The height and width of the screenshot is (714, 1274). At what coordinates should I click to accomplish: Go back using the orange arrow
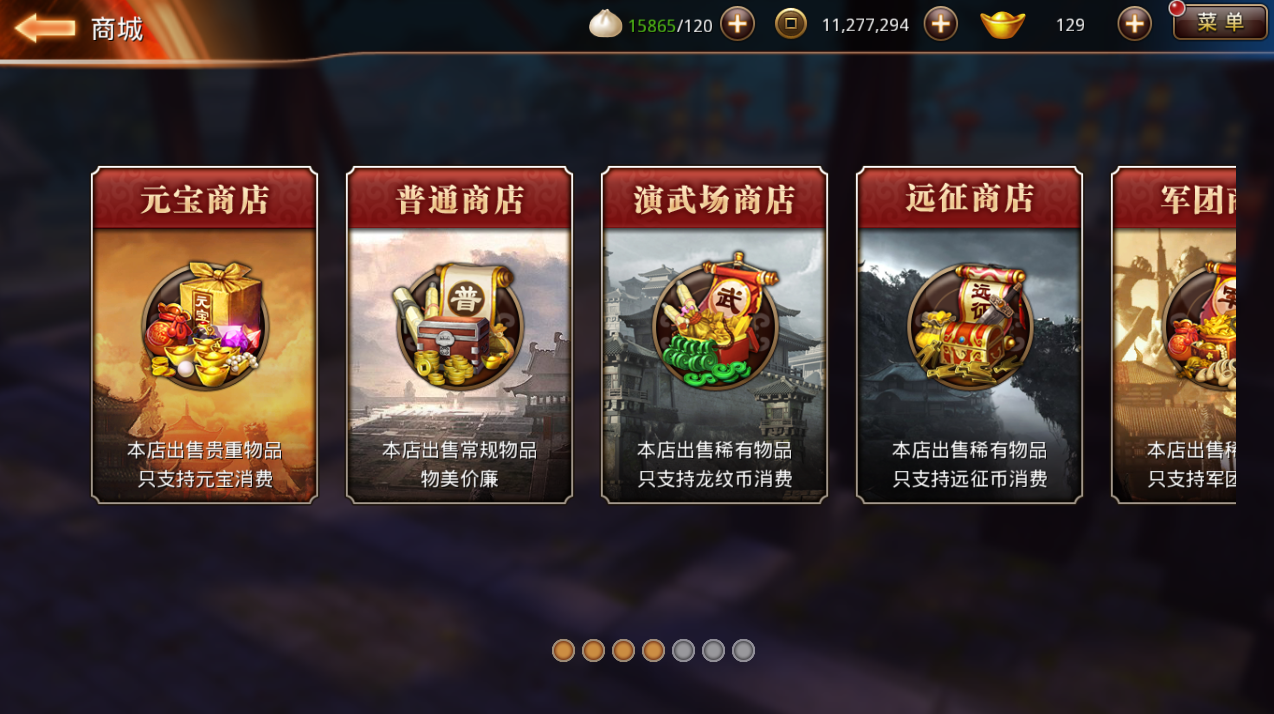[x=45, y=27]
